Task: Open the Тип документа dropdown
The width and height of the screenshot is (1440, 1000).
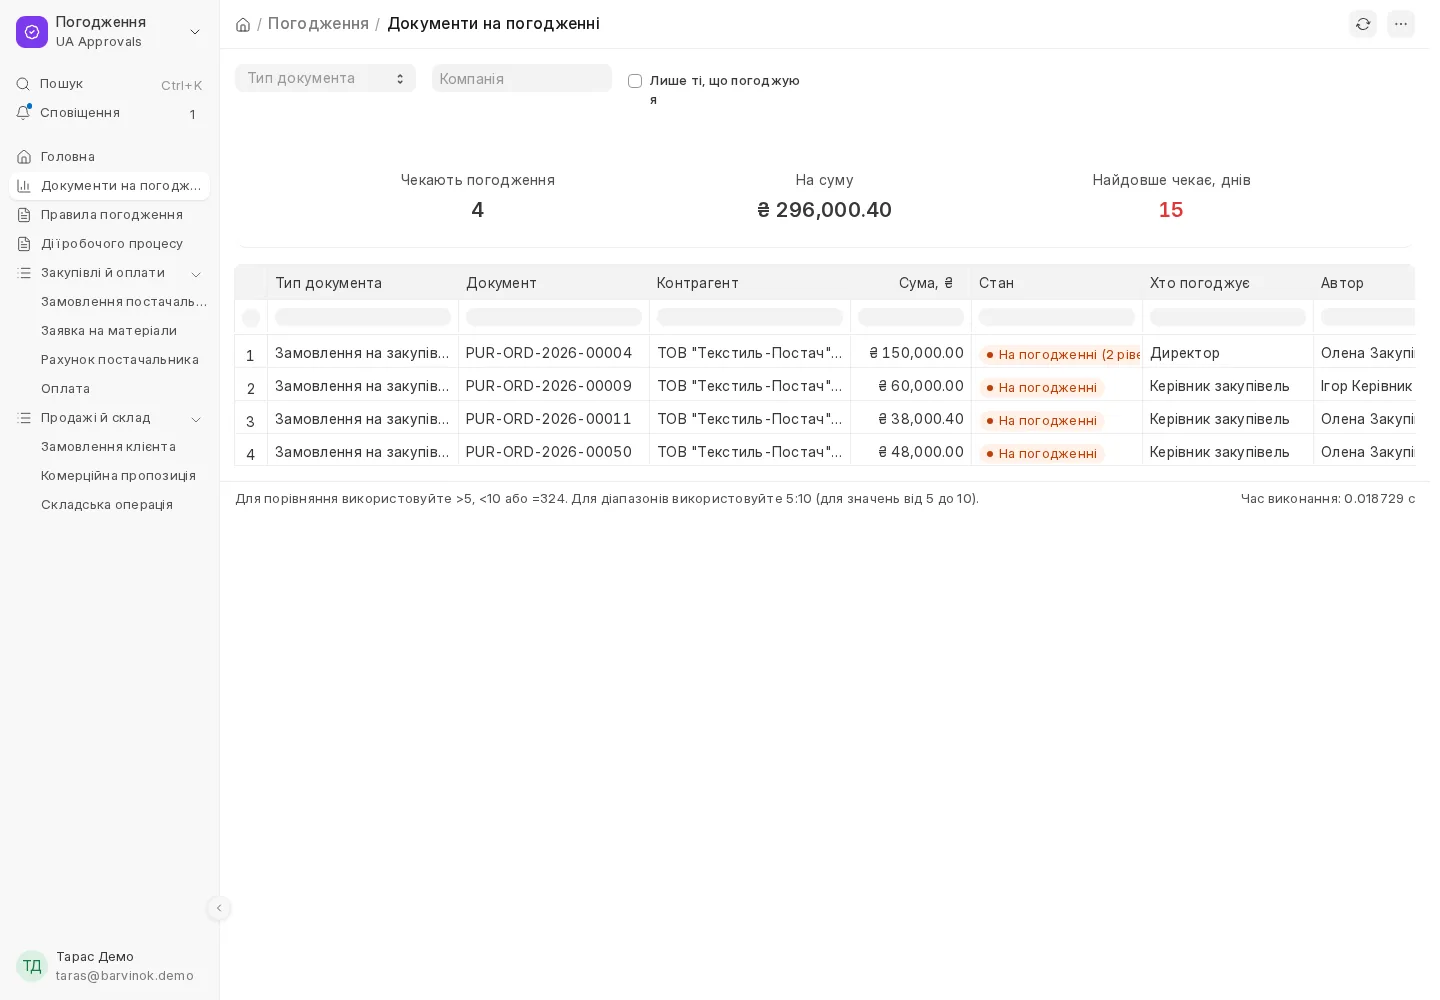Action: pyautogui.click(x=325, y=78)
